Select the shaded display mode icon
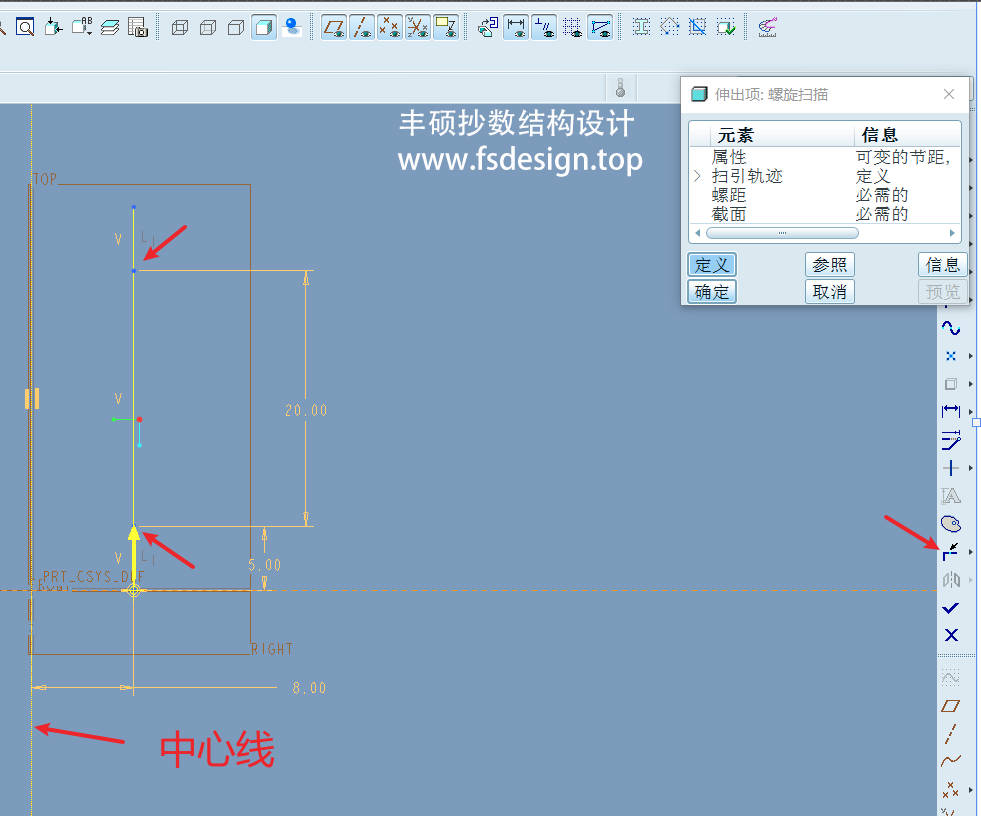Viewport: 981px width, 816px height. (264, 27)
